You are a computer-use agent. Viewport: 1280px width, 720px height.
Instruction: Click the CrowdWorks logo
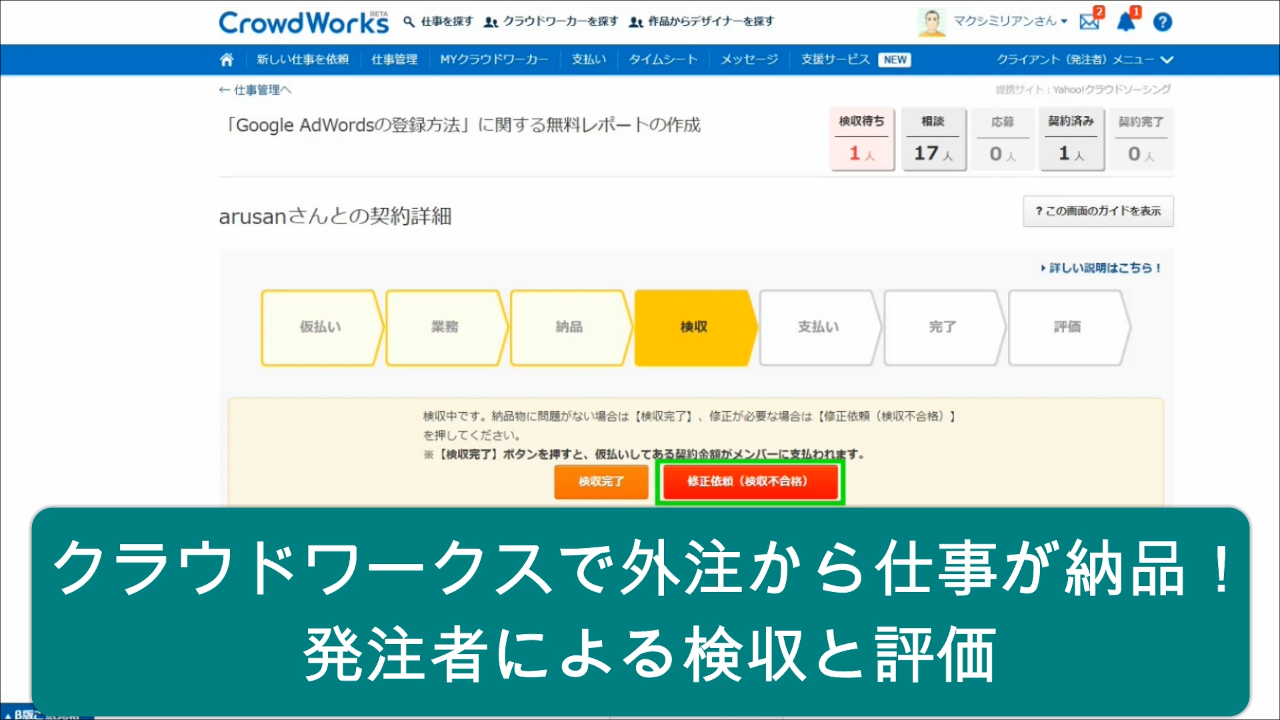coord(303,22)
